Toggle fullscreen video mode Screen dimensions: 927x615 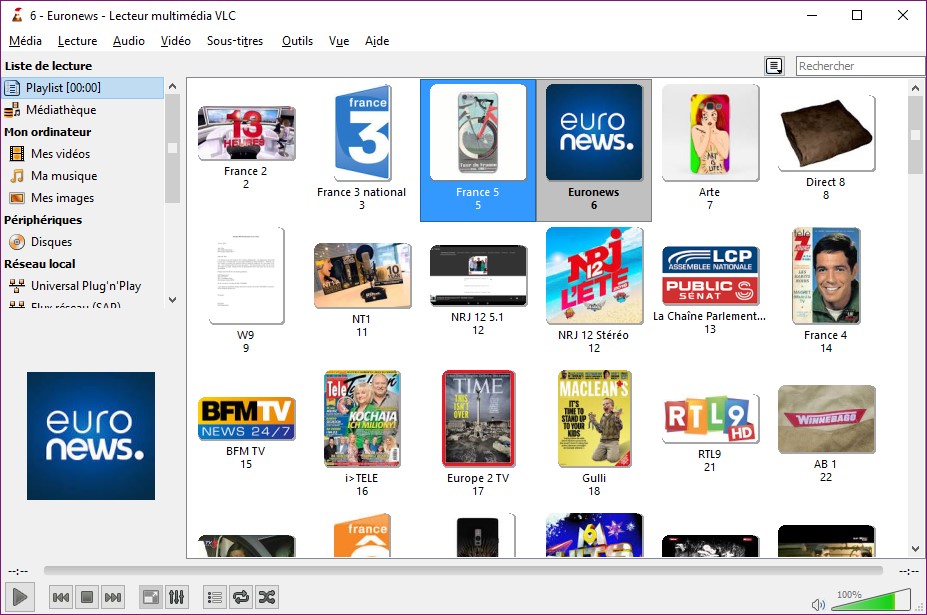(x=149, y=598)
